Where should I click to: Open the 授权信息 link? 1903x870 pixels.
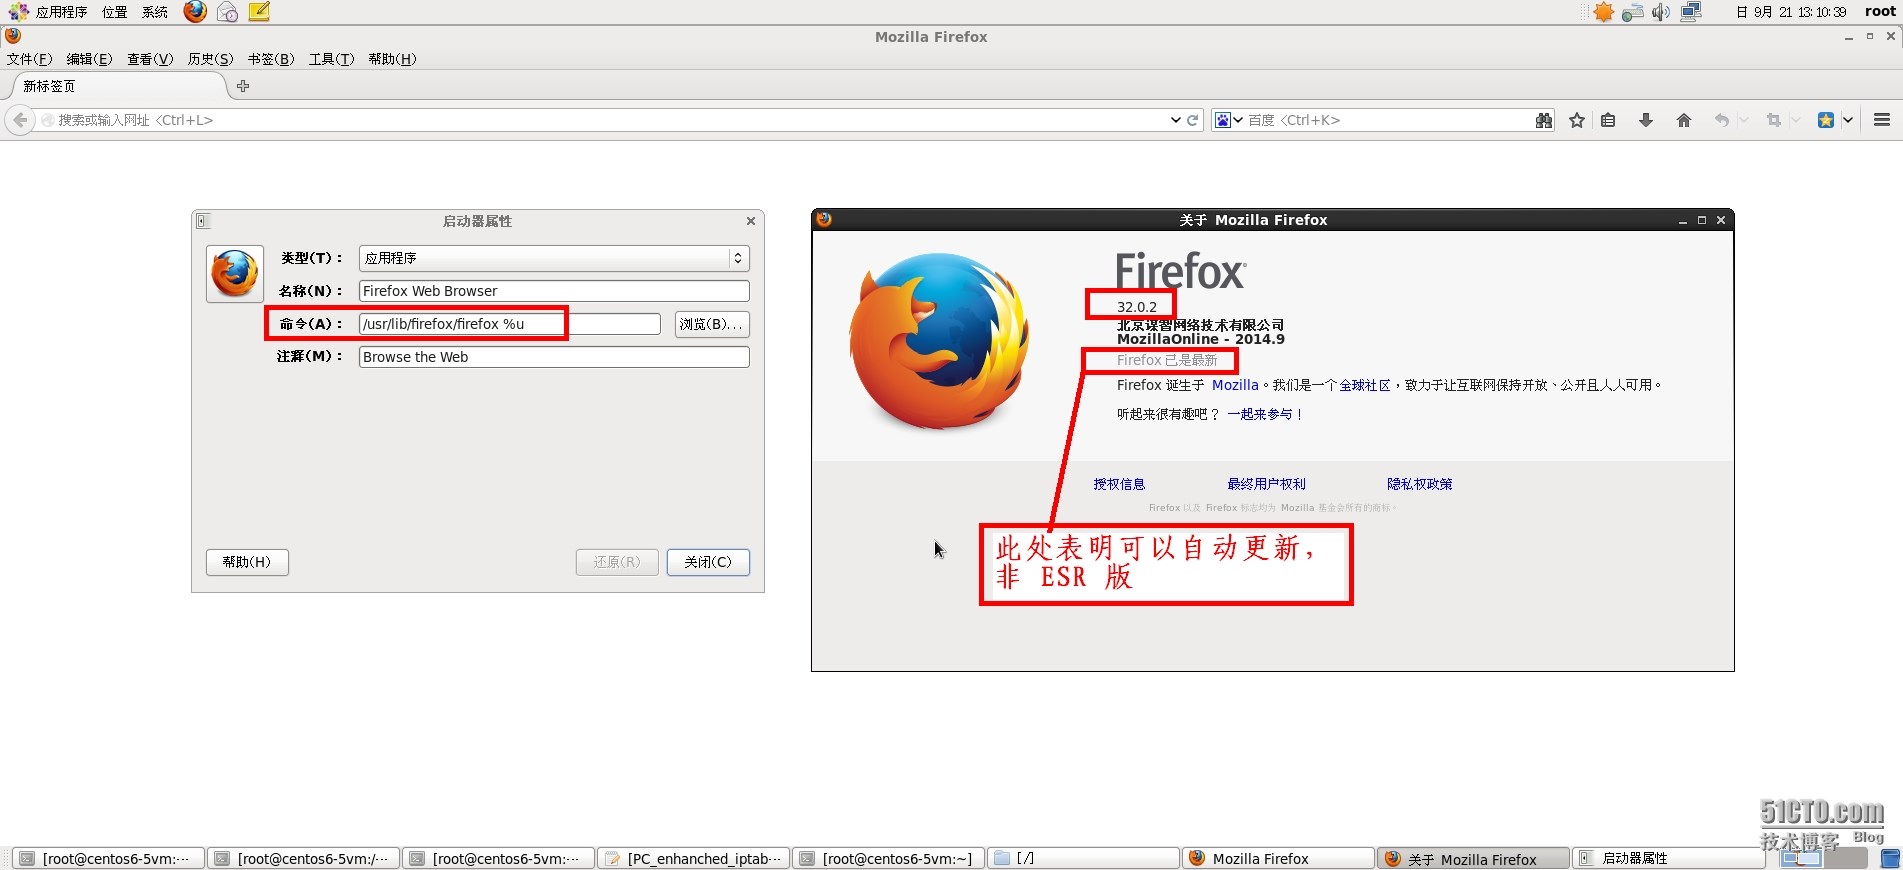point(1119,484)
